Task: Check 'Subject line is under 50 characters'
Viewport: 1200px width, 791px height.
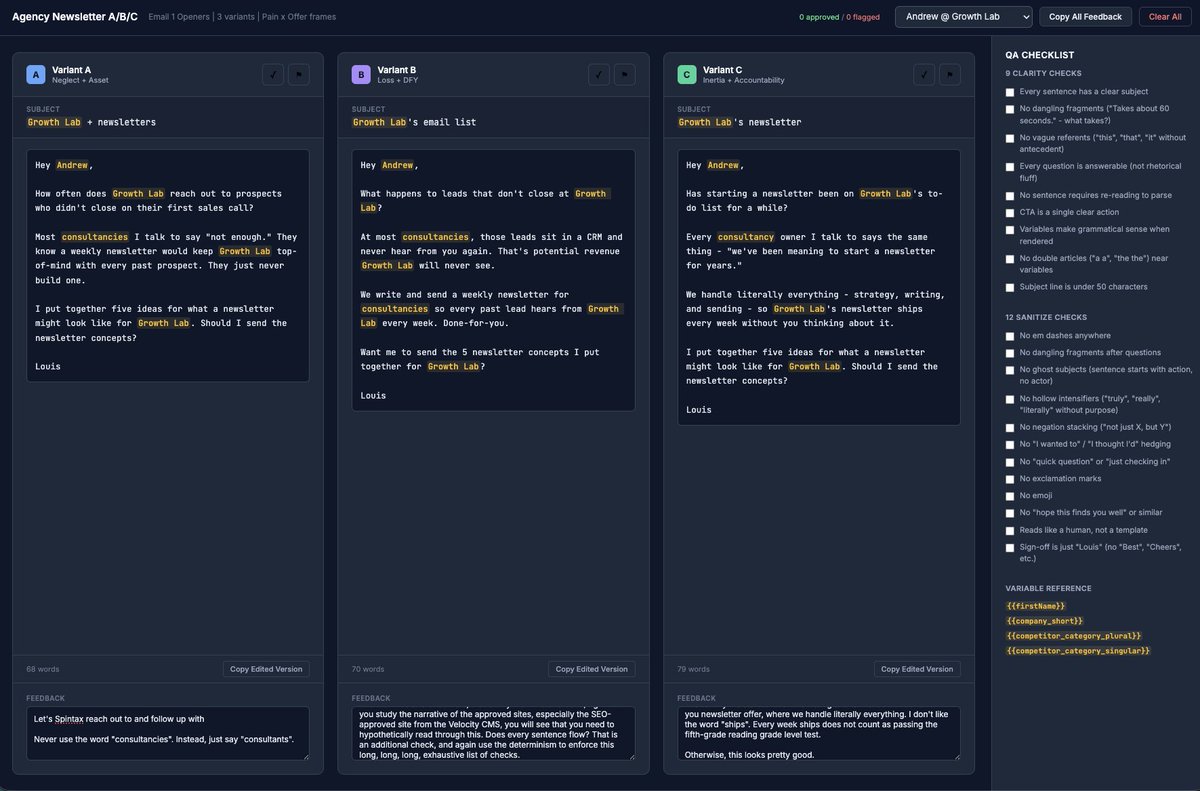Action: 1010,288
